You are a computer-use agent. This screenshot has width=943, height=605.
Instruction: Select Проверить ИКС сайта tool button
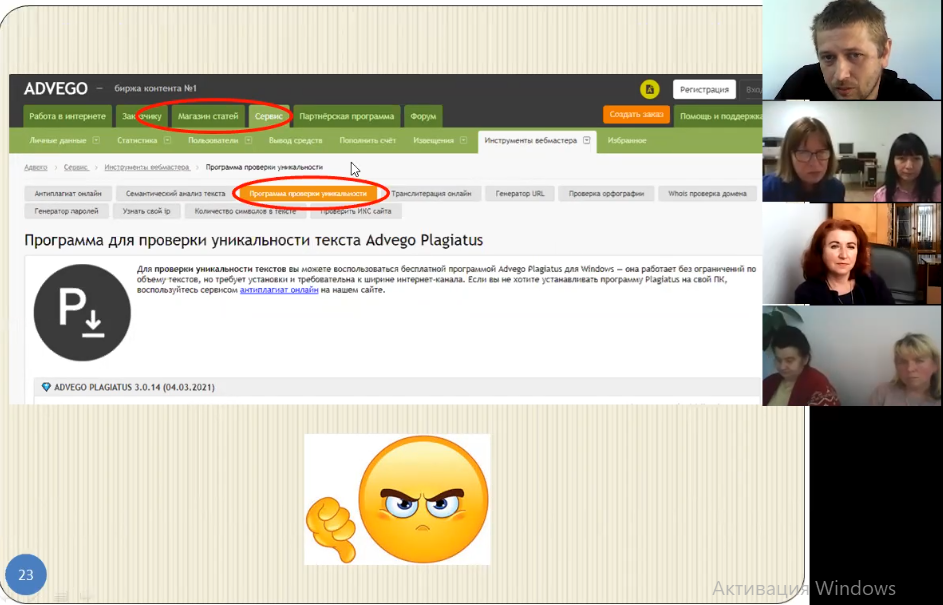click(355, 211)
